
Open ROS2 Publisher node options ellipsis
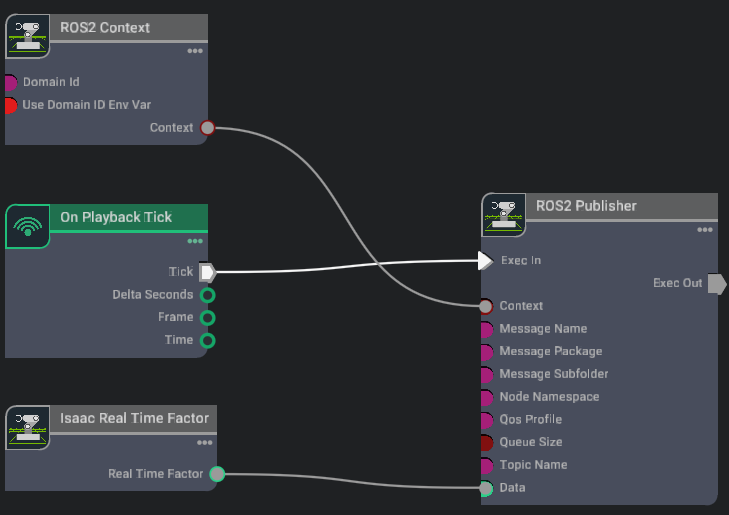pyautogui.click(x=705, y=230)
